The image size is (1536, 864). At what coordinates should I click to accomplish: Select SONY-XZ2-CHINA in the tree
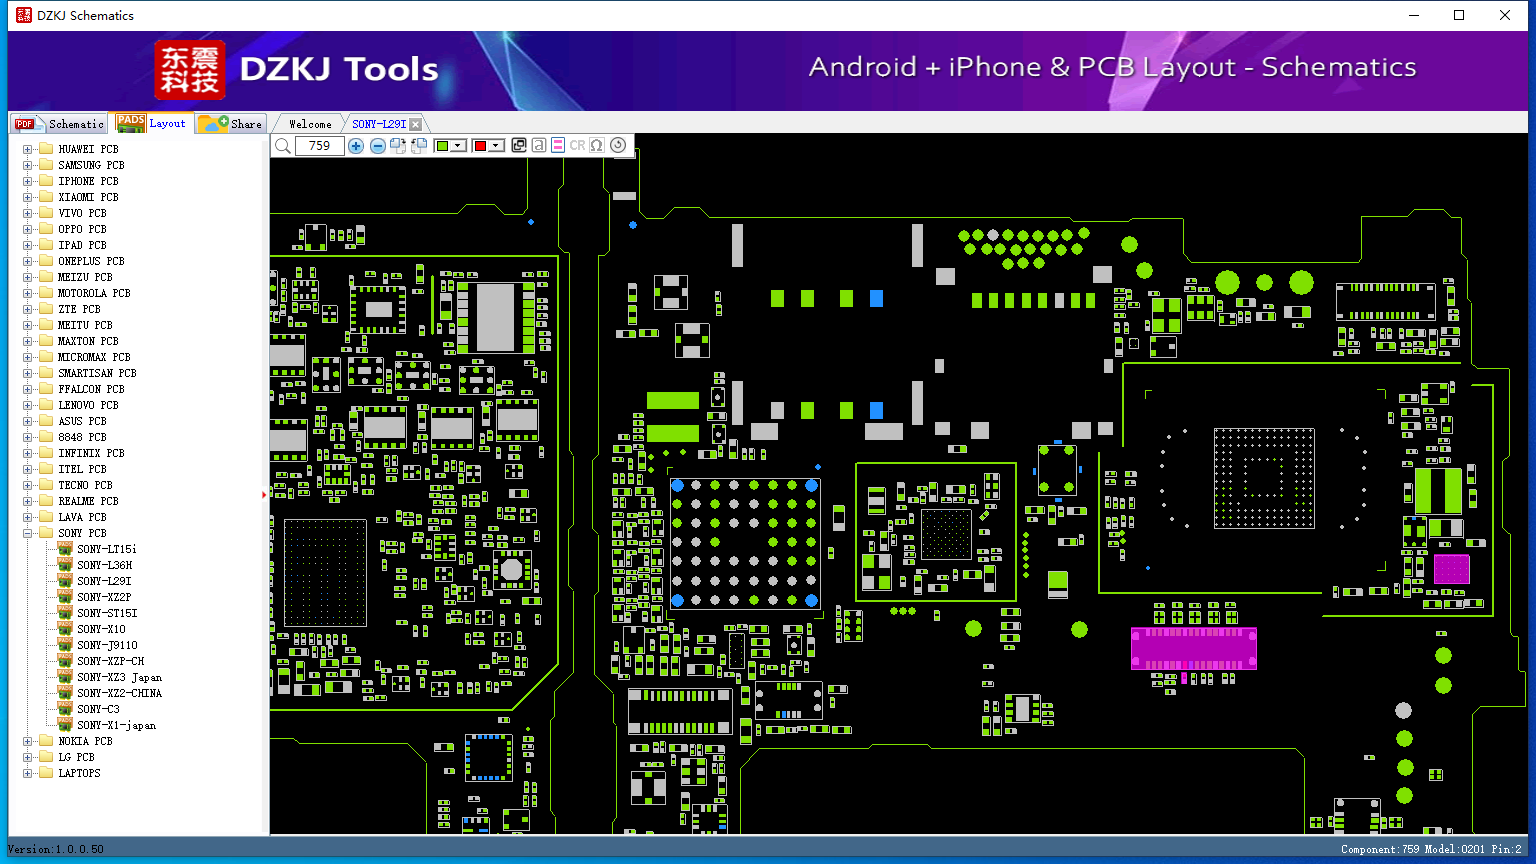(119, 693)
